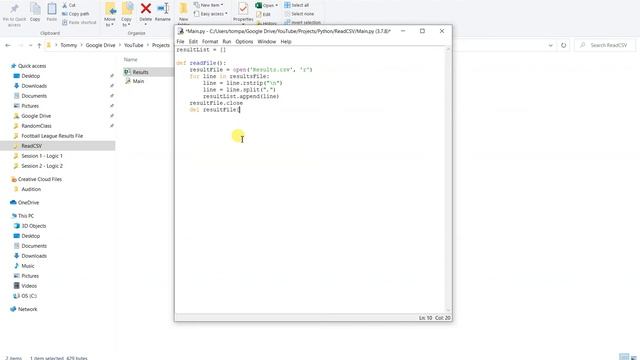Open the IDLE File menu
This screenshot has height=360, width=640.
click(x=180, y=42)
